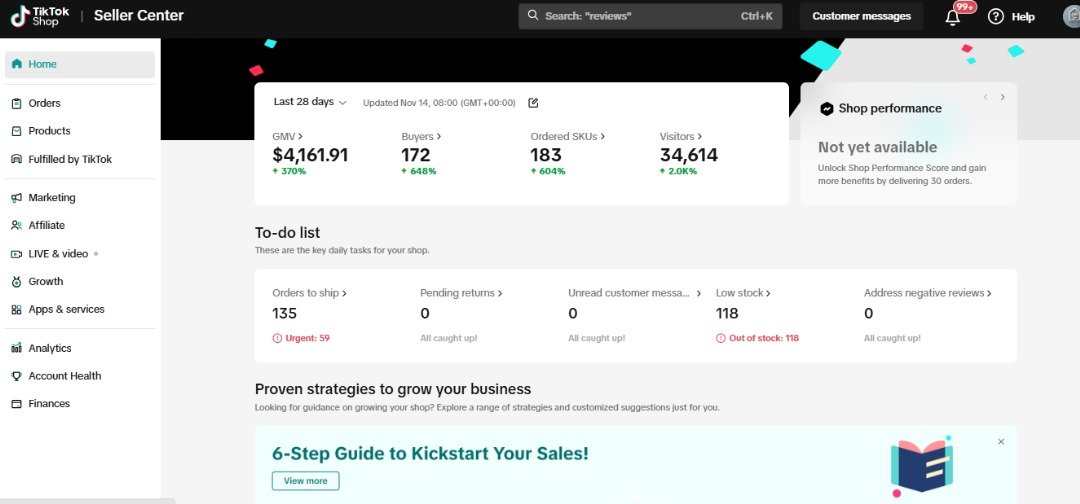This screenshot has width=1080, height=504.
Task: Open the Last 28 days dropdown
Action: (310, 102)
